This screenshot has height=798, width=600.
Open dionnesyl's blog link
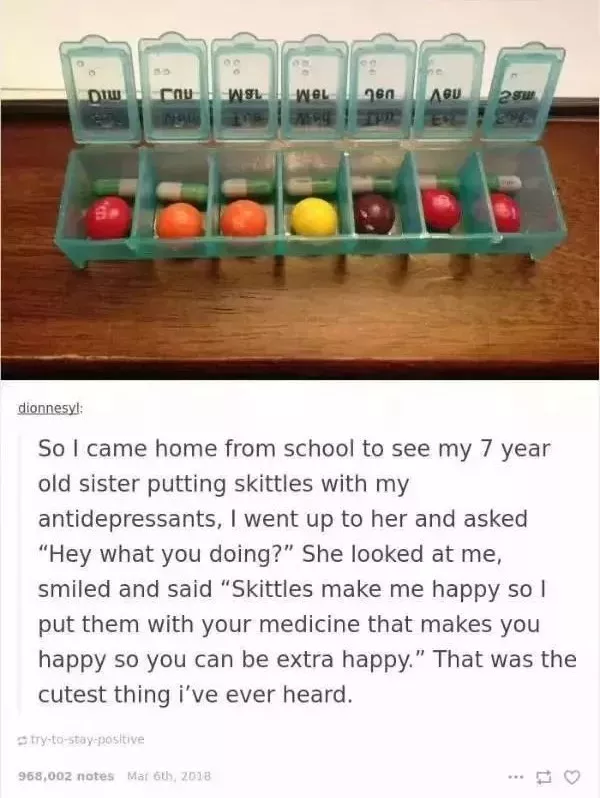point(49,409)
